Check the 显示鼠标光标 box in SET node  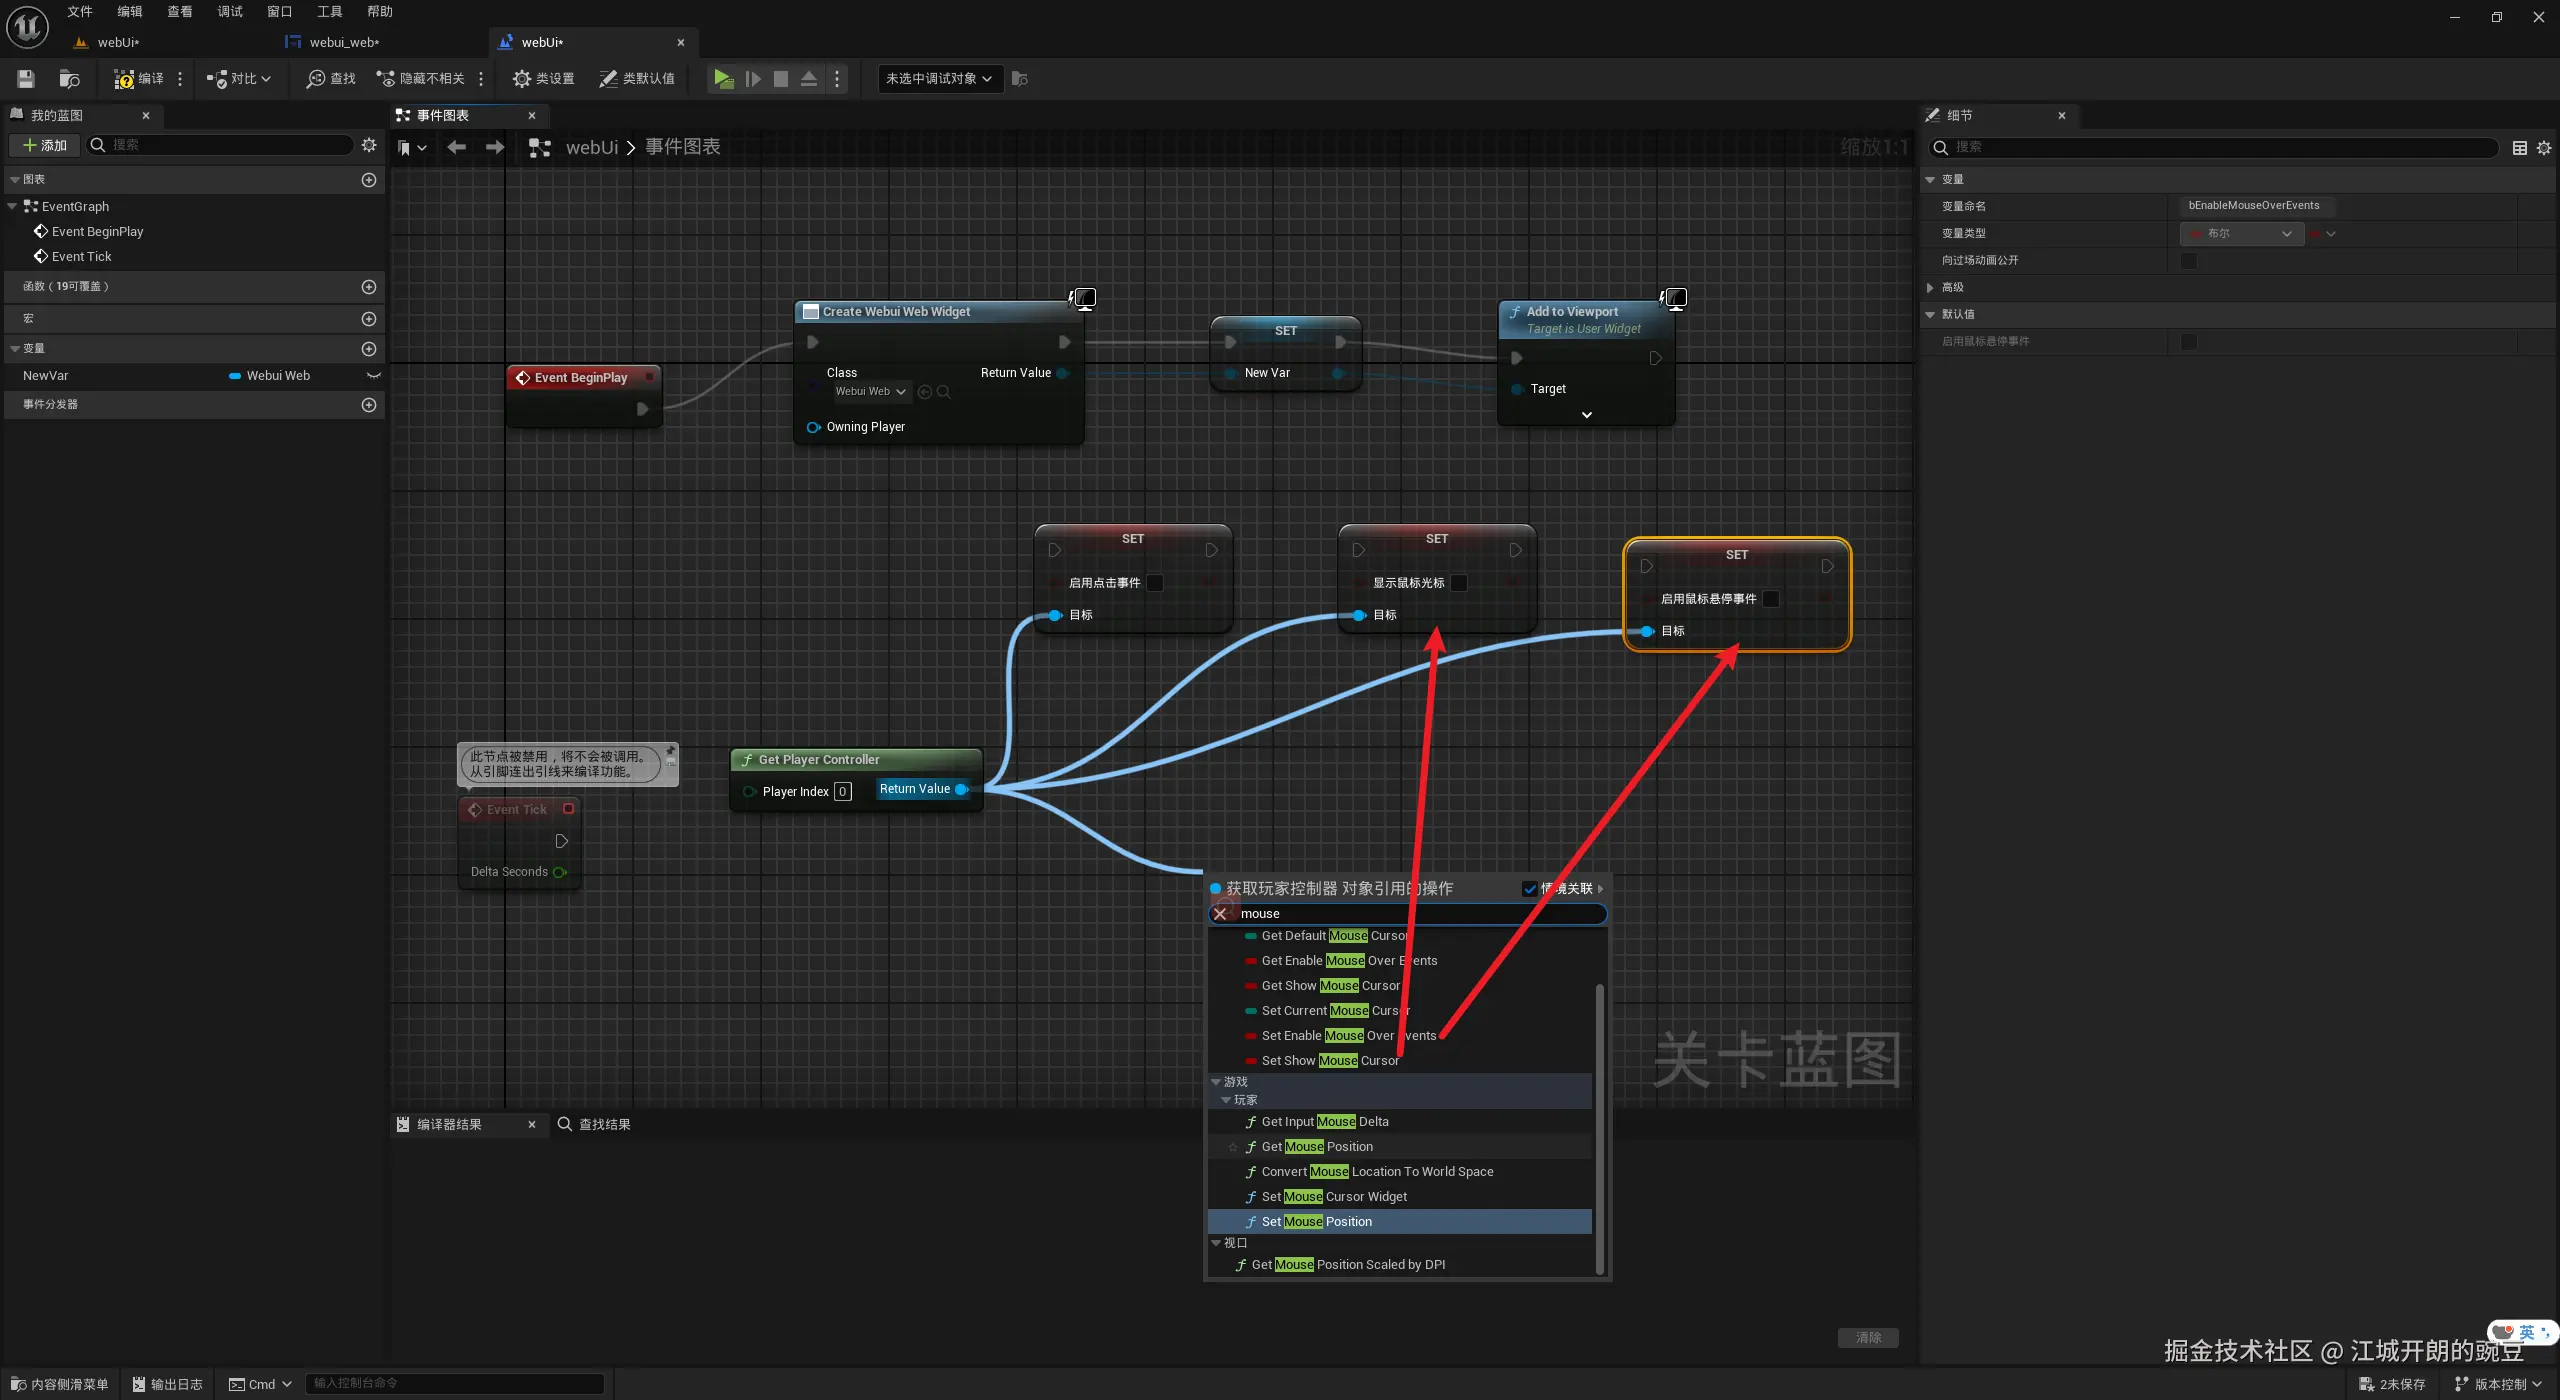1459,583
